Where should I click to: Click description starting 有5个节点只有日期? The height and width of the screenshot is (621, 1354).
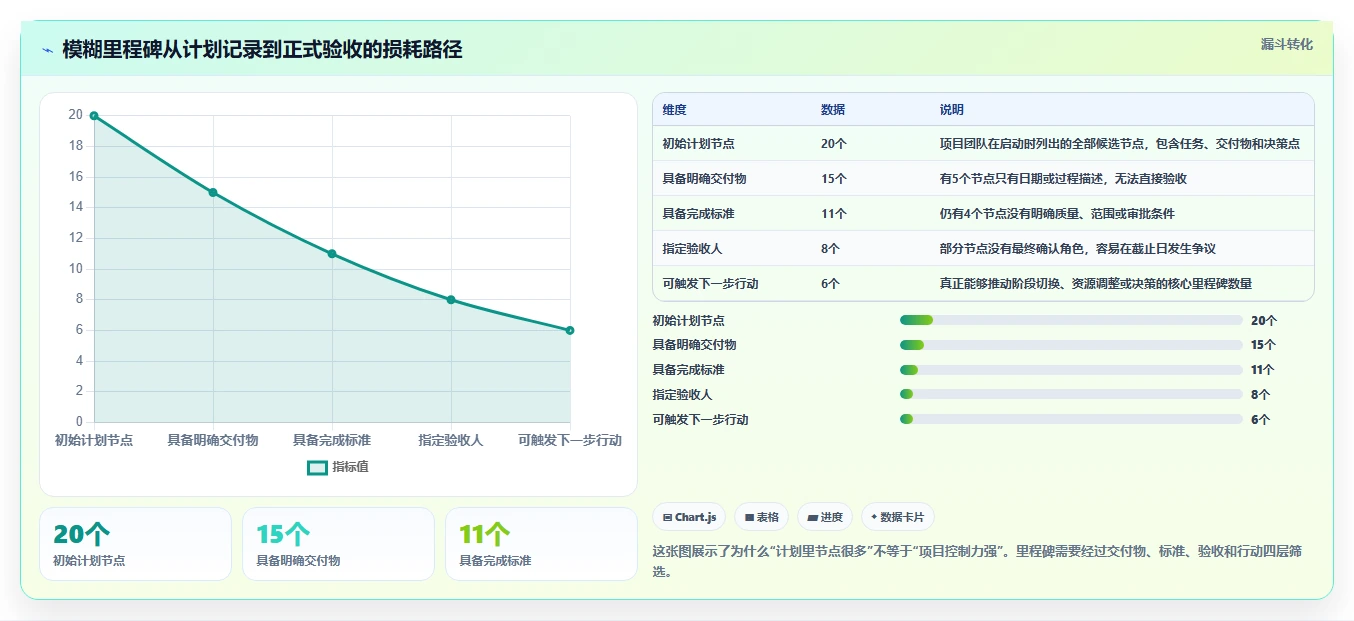click(x=1063, y=179)
